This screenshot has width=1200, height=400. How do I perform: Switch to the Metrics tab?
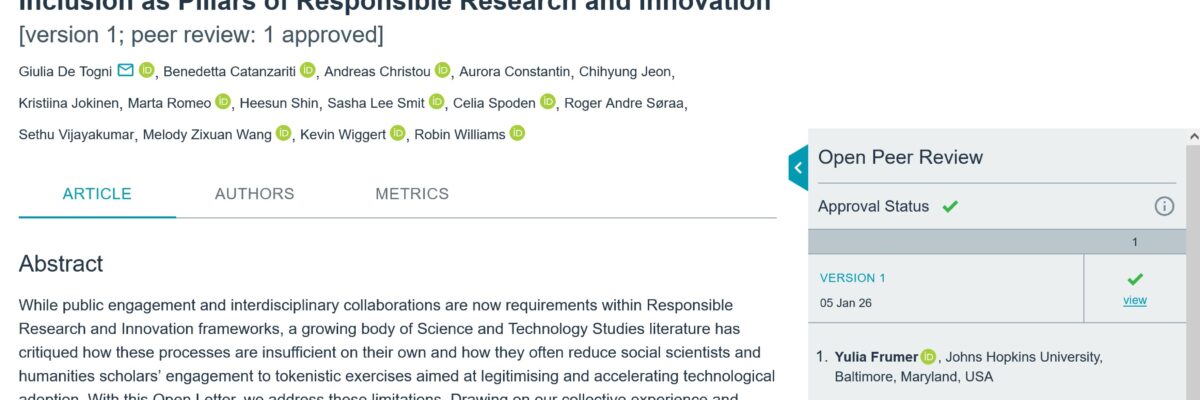(412, 194)
